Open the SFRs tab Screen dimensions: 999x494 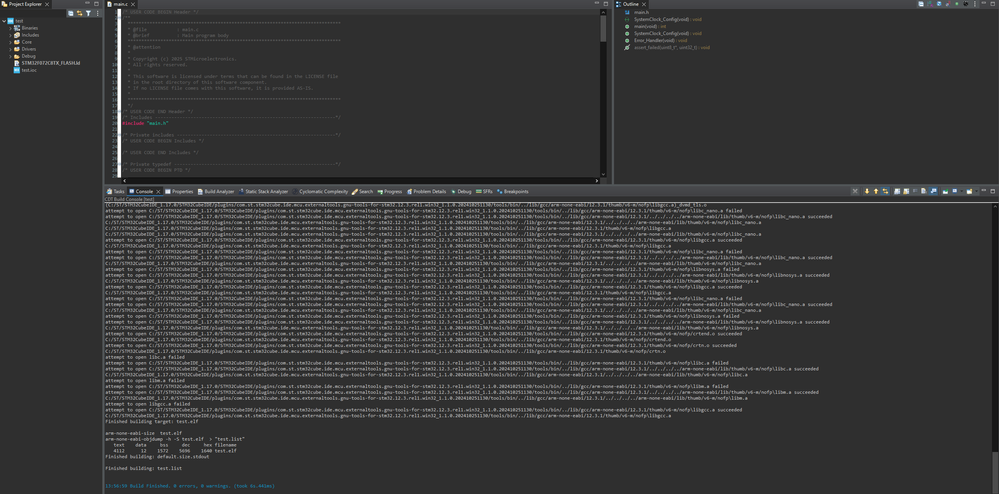tap(484, 191)
